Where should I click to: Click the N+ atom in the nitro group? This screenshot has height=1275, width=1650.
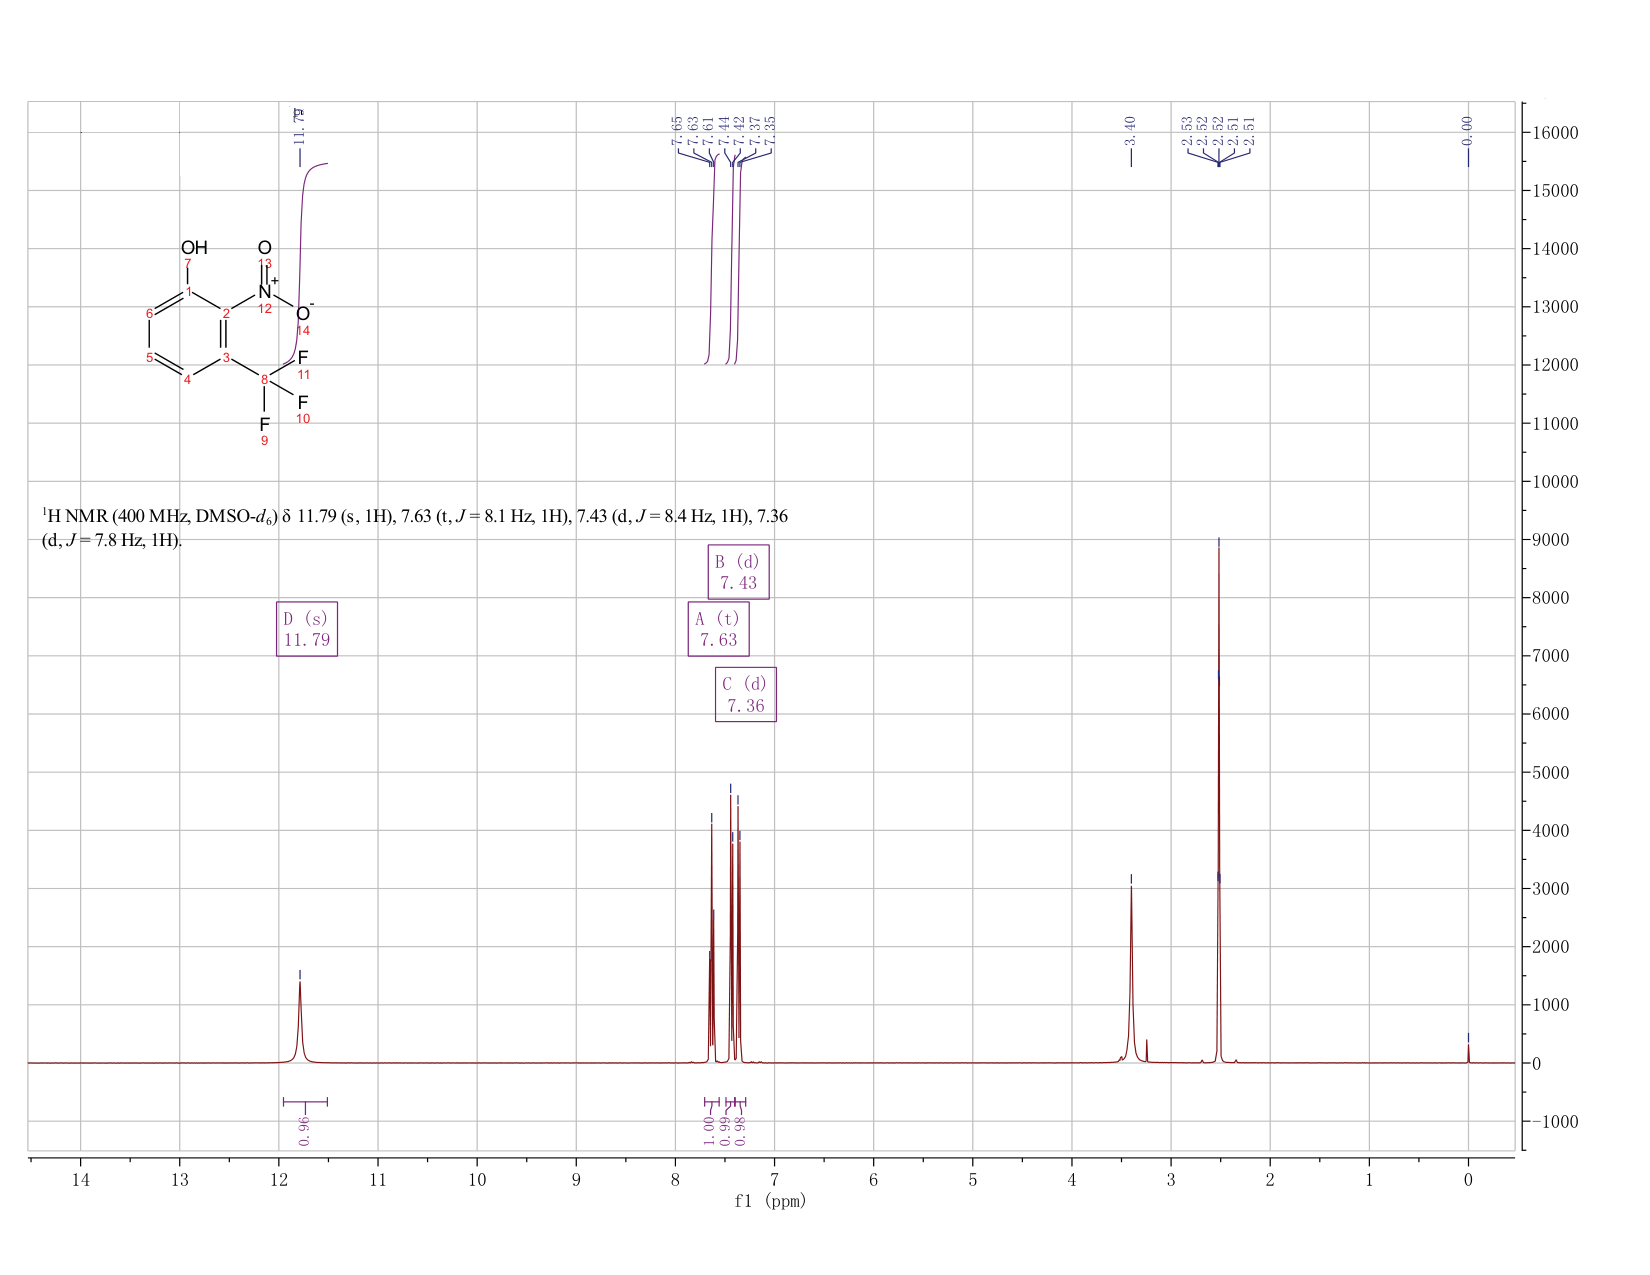tap(267, 290)
